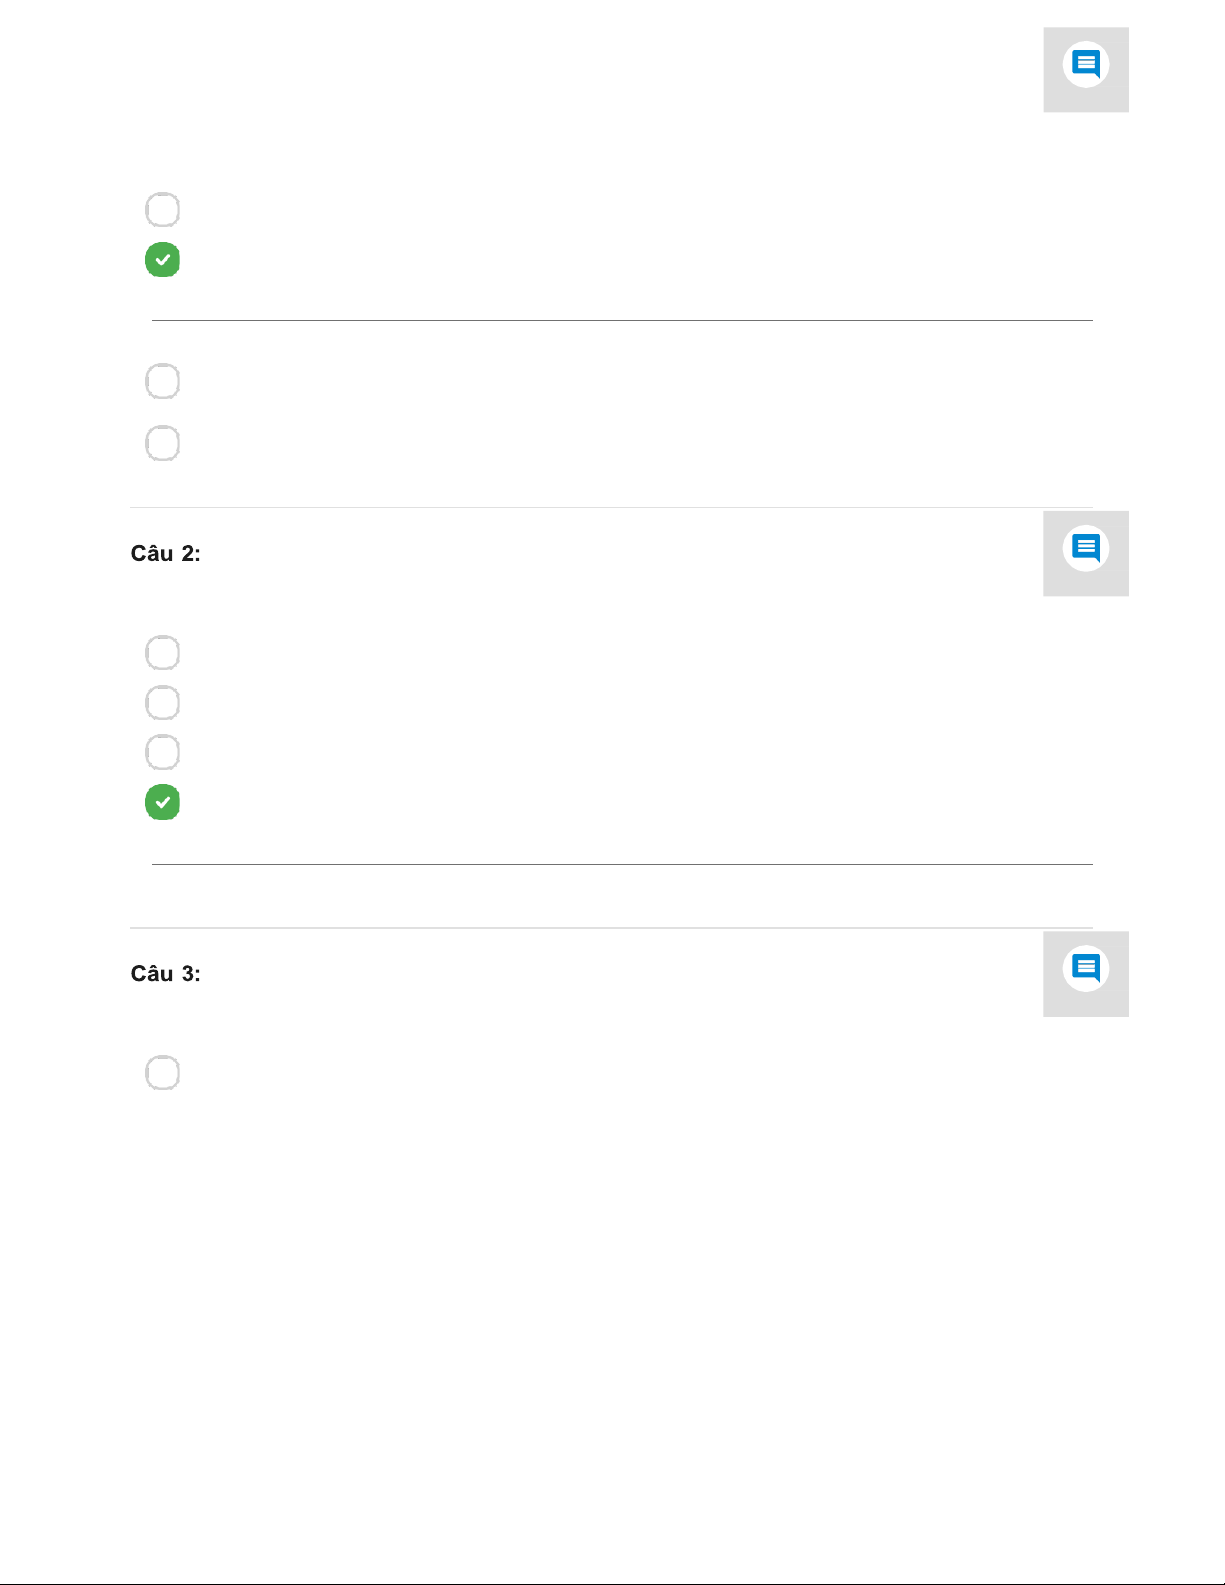Open the comment icon beside Câu 3
This screenshot has height=1585, width=1225.
pos(1085,972)
